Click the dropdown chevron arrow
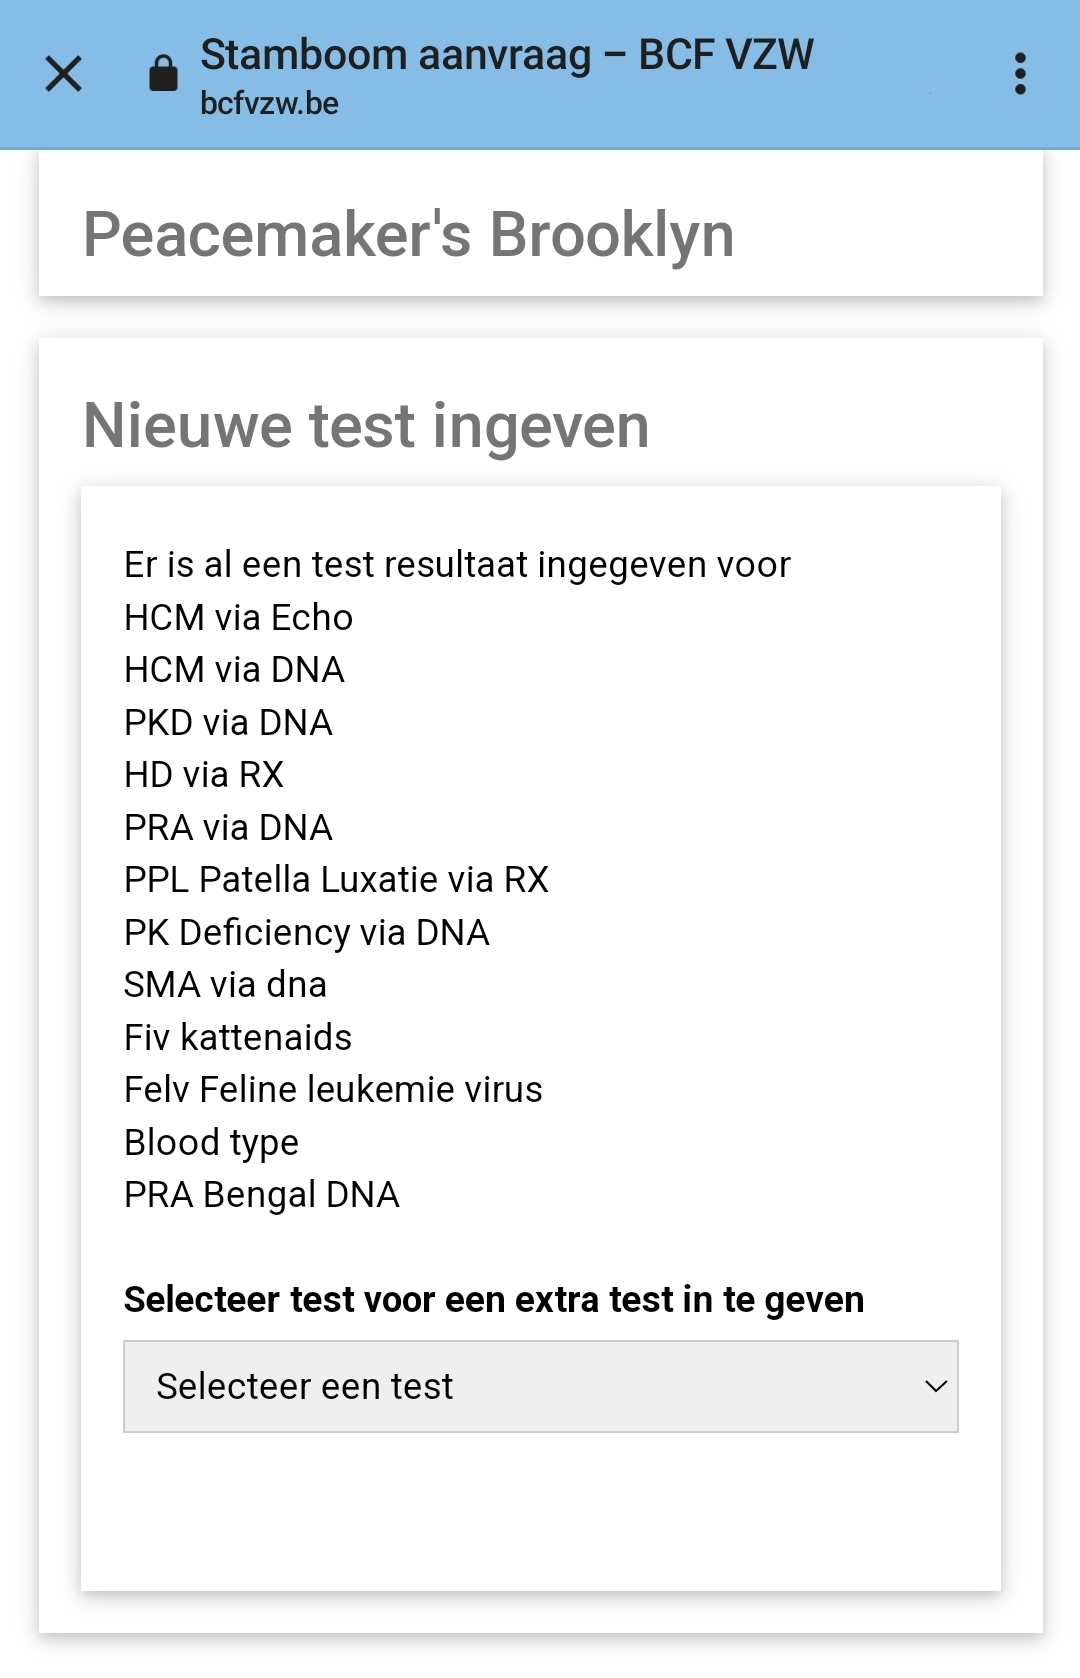1080x1678 pixels. [x=936, y=1386]
